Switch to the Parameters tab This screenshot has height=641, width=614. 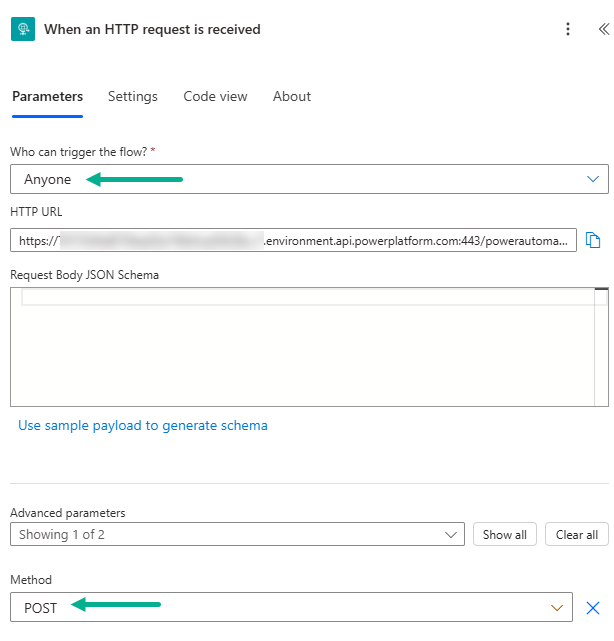pyautogui.click(x=47, y=97)
